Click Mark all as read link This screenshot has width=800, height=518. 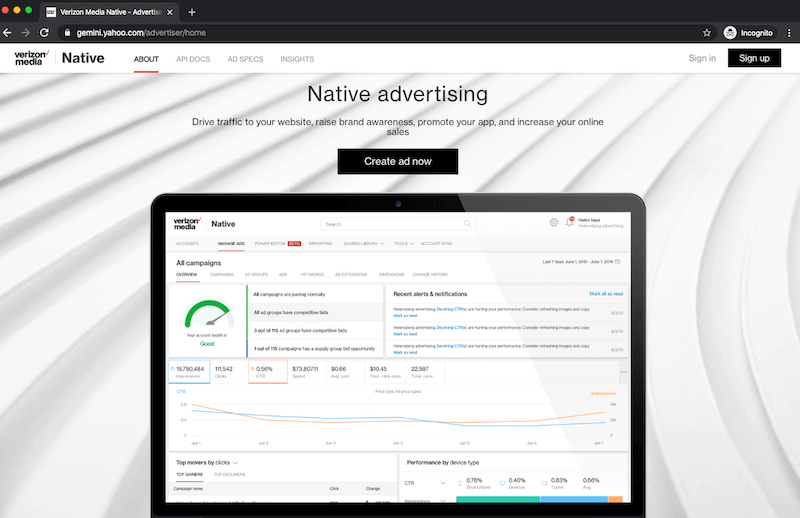click(x=606, y=294)
